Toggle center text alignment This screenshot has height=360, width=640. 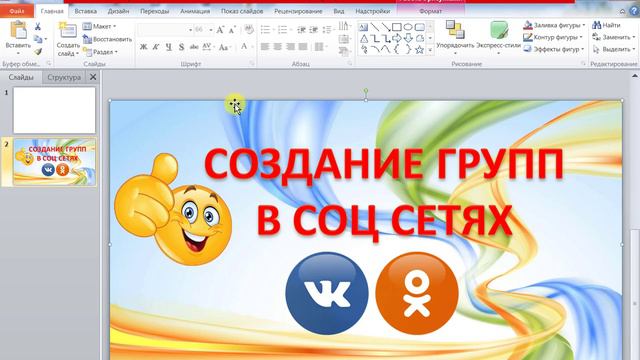278,47
